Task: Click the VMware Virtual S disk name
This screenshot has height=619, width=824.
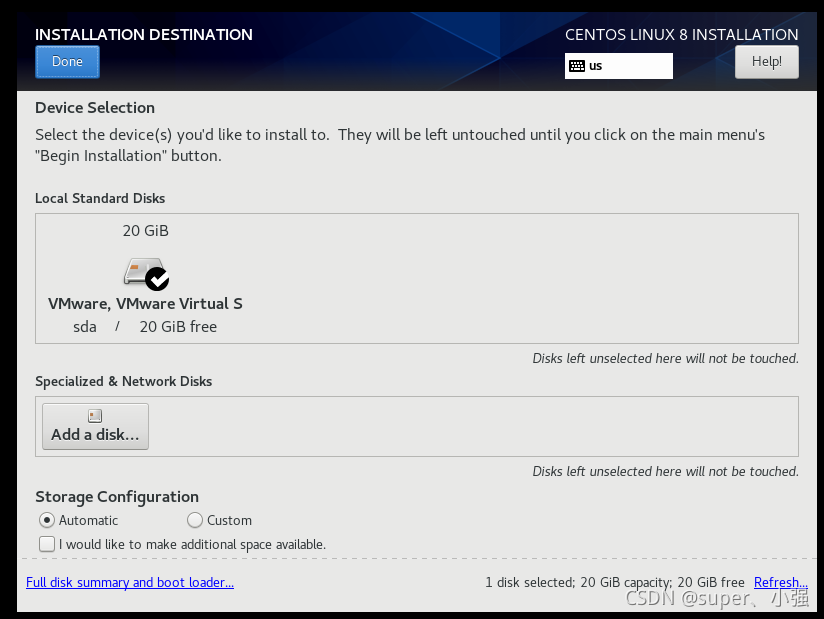Action: point(145,304)
